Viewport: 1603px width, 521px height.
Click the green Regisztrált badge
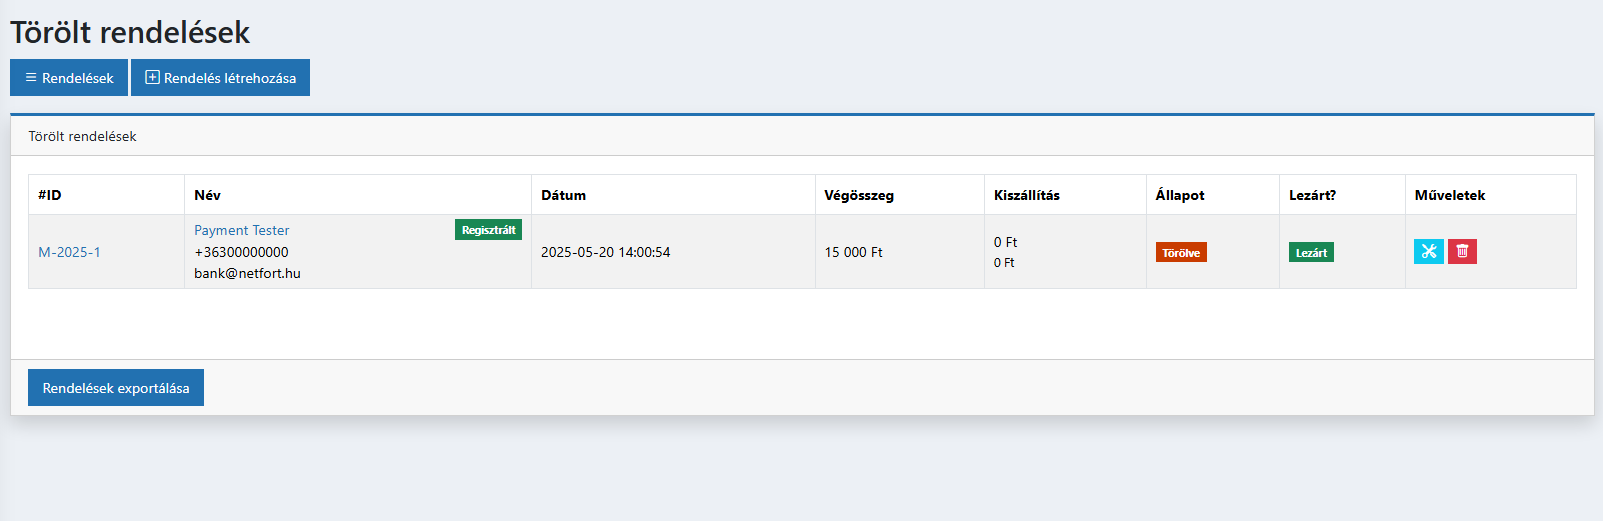click(x=488, y=230)
